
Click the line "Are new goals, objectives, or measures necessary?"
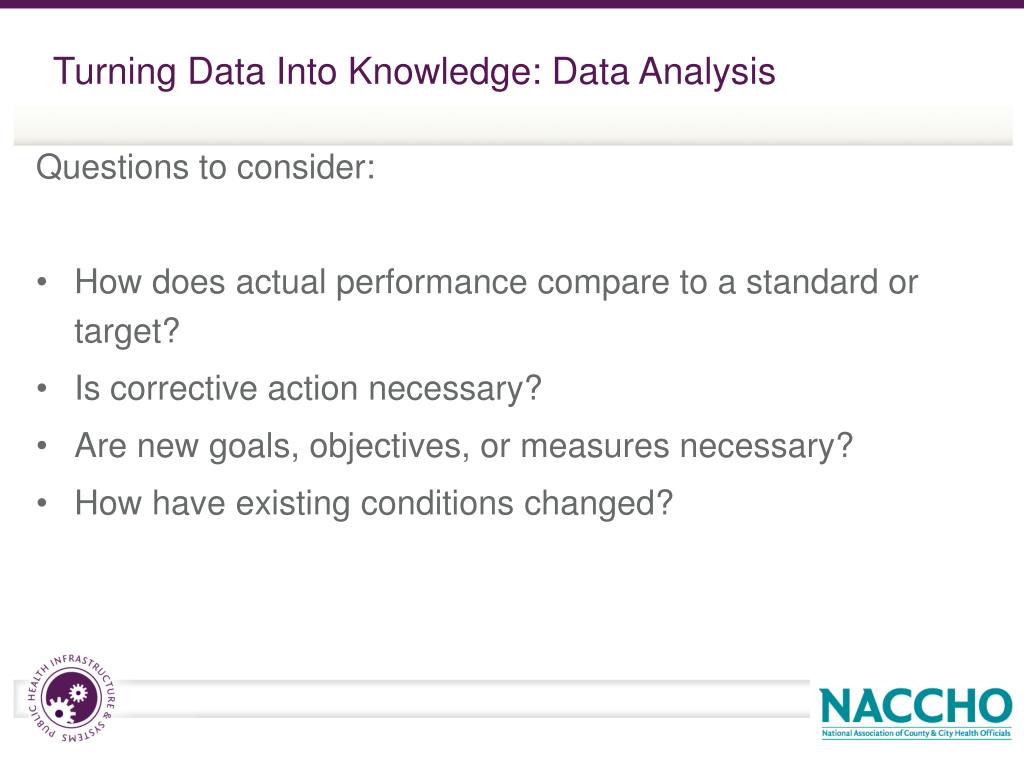(464, 446)
